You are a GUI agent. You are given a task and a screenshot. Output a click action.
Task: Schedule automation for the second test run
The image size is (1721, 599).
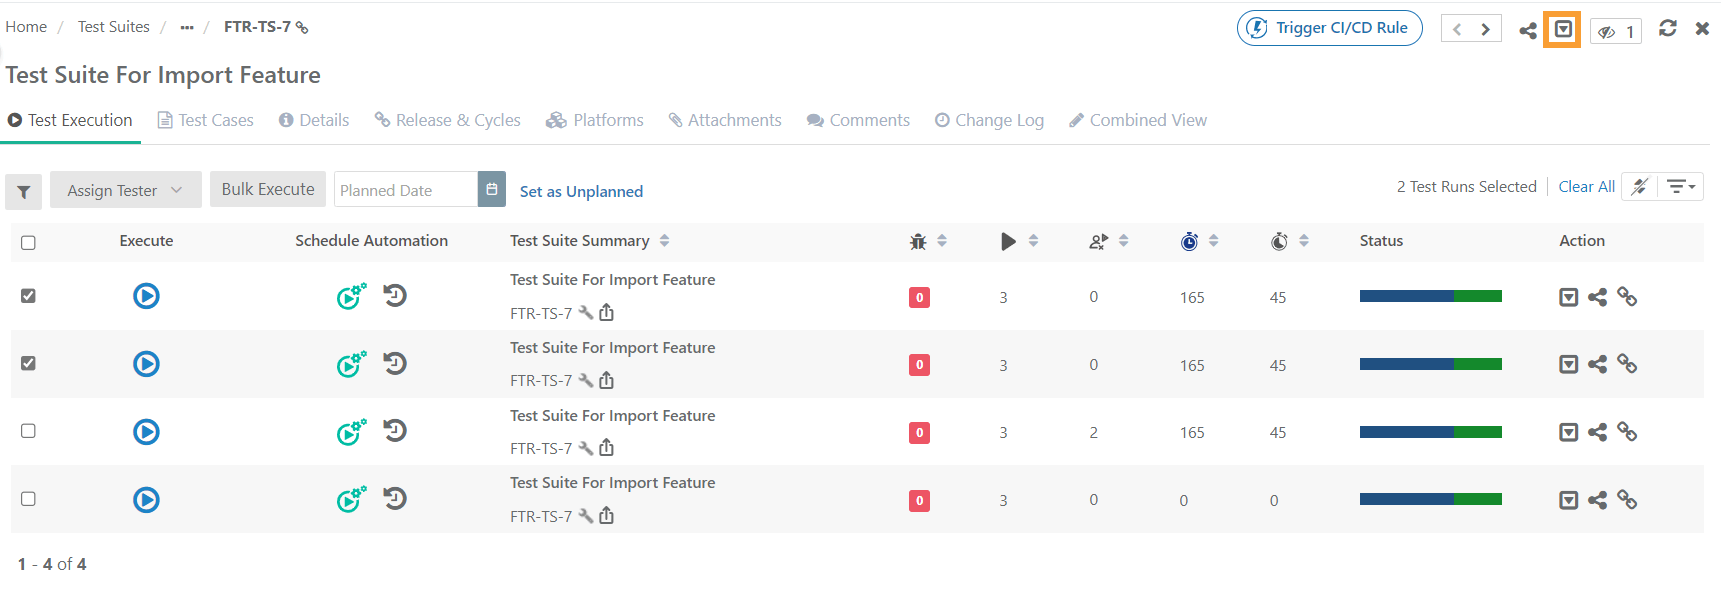pyautogui.click(x=351, y=365)
